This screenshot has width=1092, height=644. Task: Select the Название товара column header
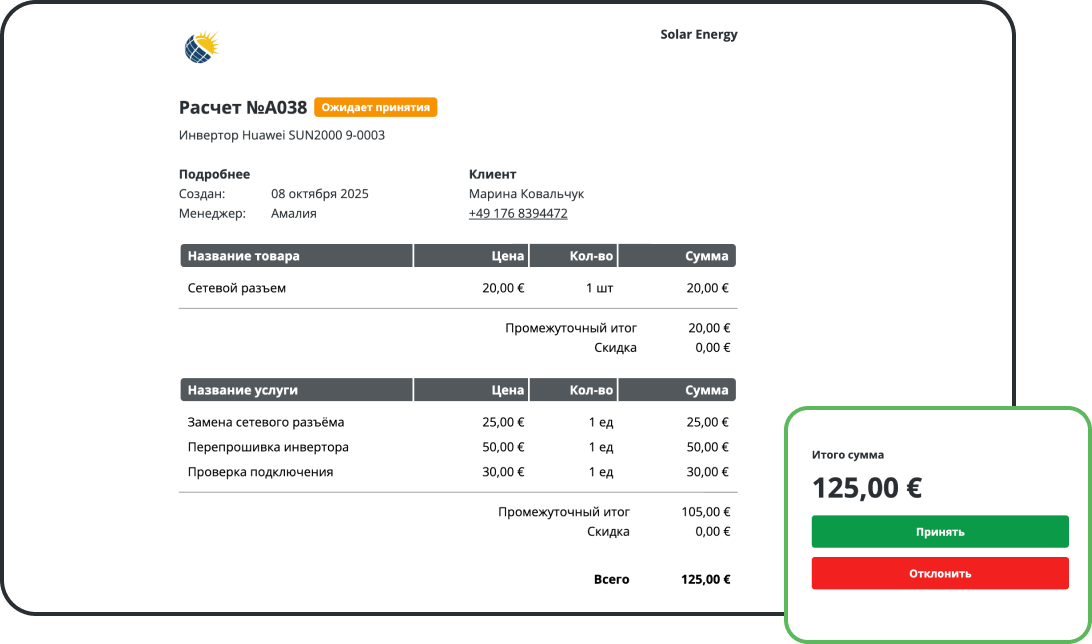(x=296, y=256)
